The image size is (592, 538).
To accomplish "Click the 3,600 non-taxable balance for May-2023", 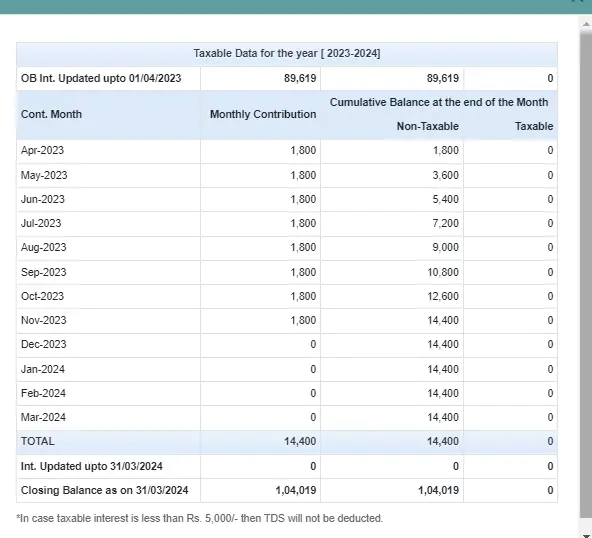I will coord(446,175).
